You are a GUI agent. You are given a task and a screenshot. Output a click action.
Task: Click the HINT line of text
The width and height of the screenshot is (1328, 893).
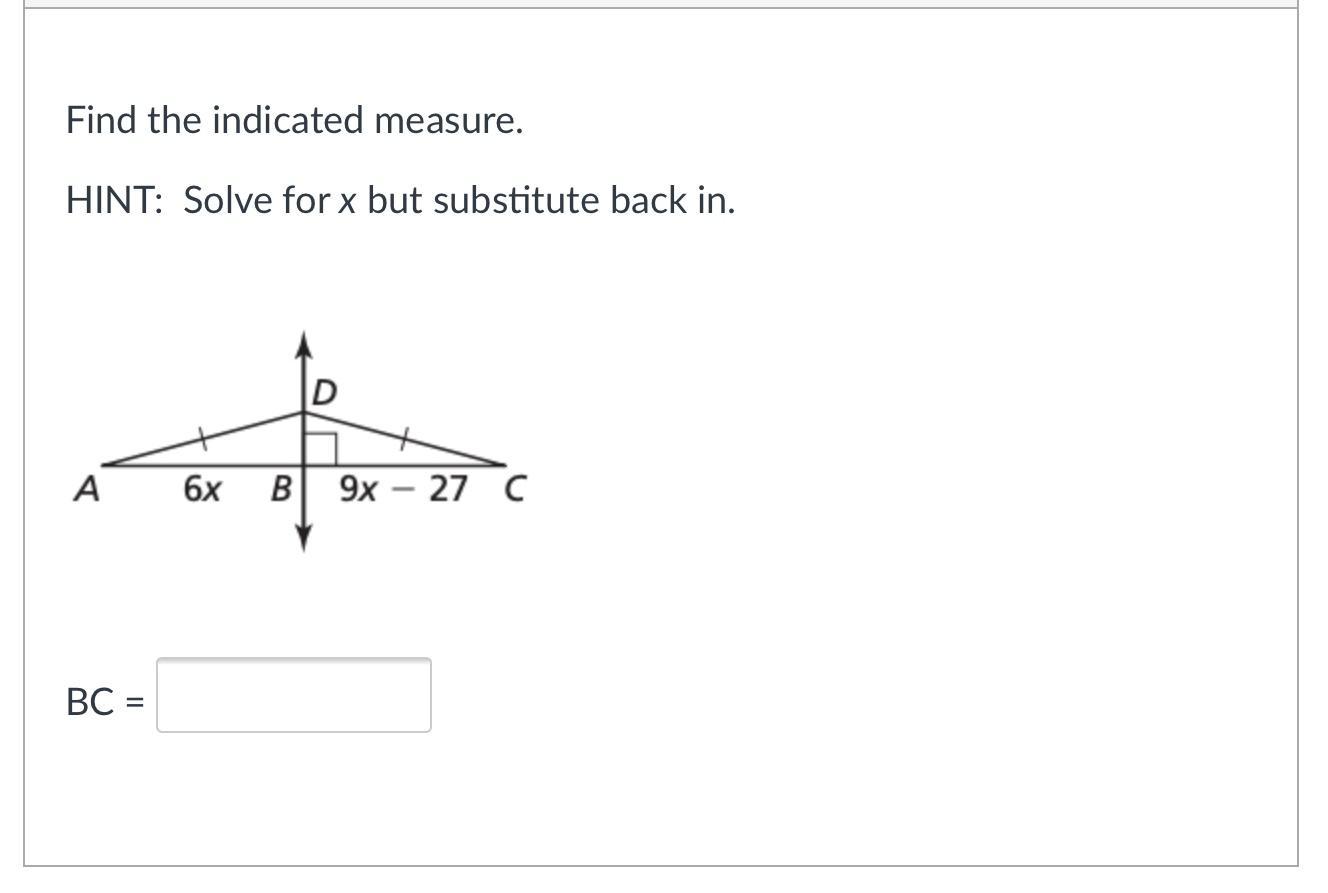[x=400, y=200]
